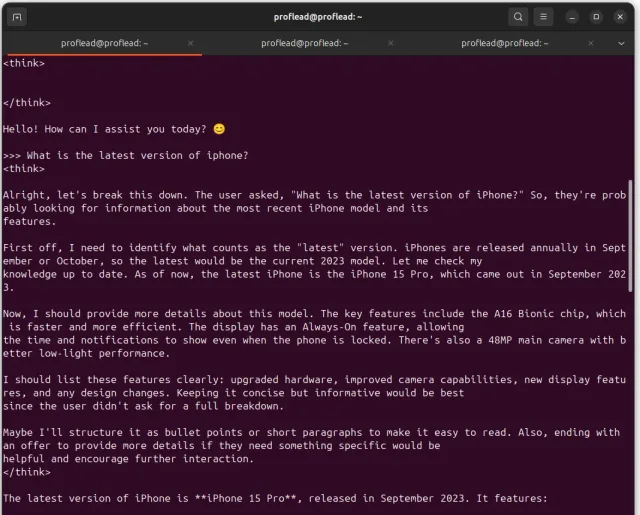640x515 pixels.
Task: Switch to the third proflead@proflead tab
Action: tap(504, 43)
